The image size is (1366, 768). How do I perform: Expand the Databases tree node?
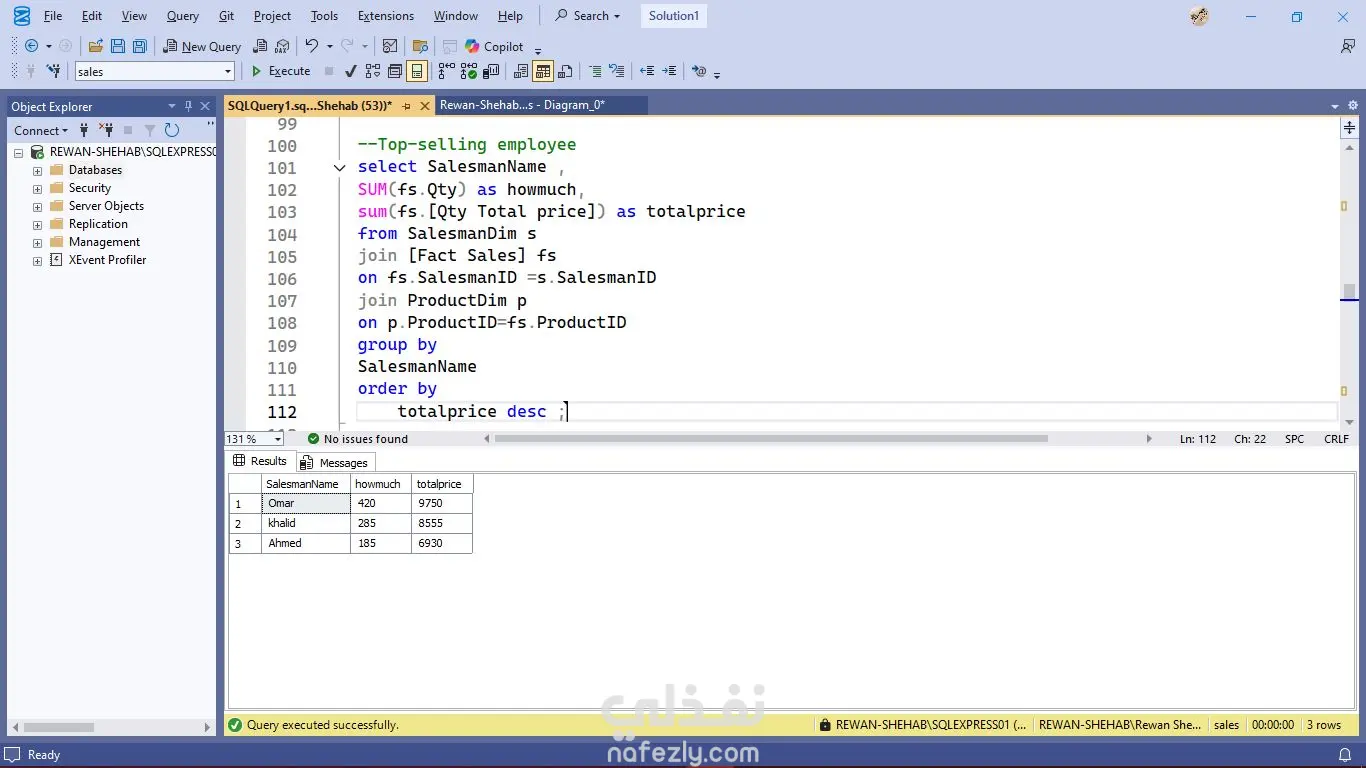click(x=37, y=170)
